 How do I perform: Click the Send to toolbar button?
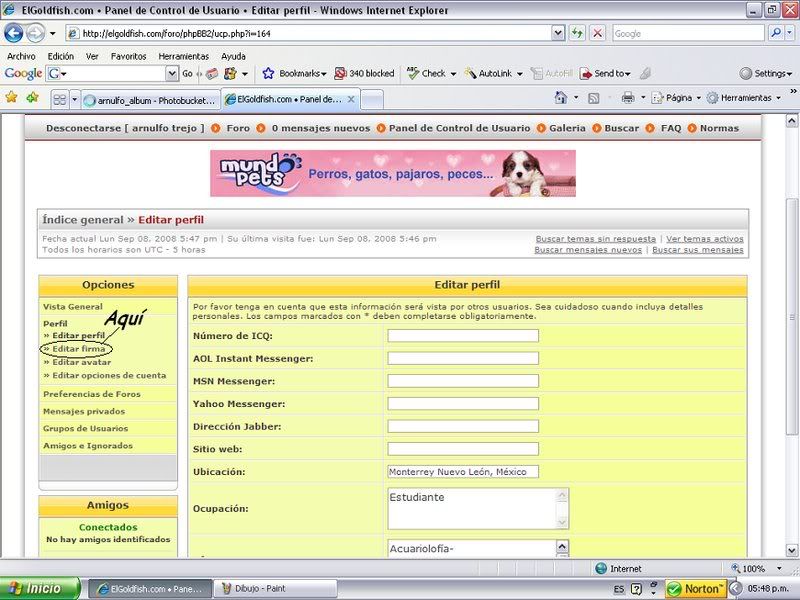(x=606, y=73)
